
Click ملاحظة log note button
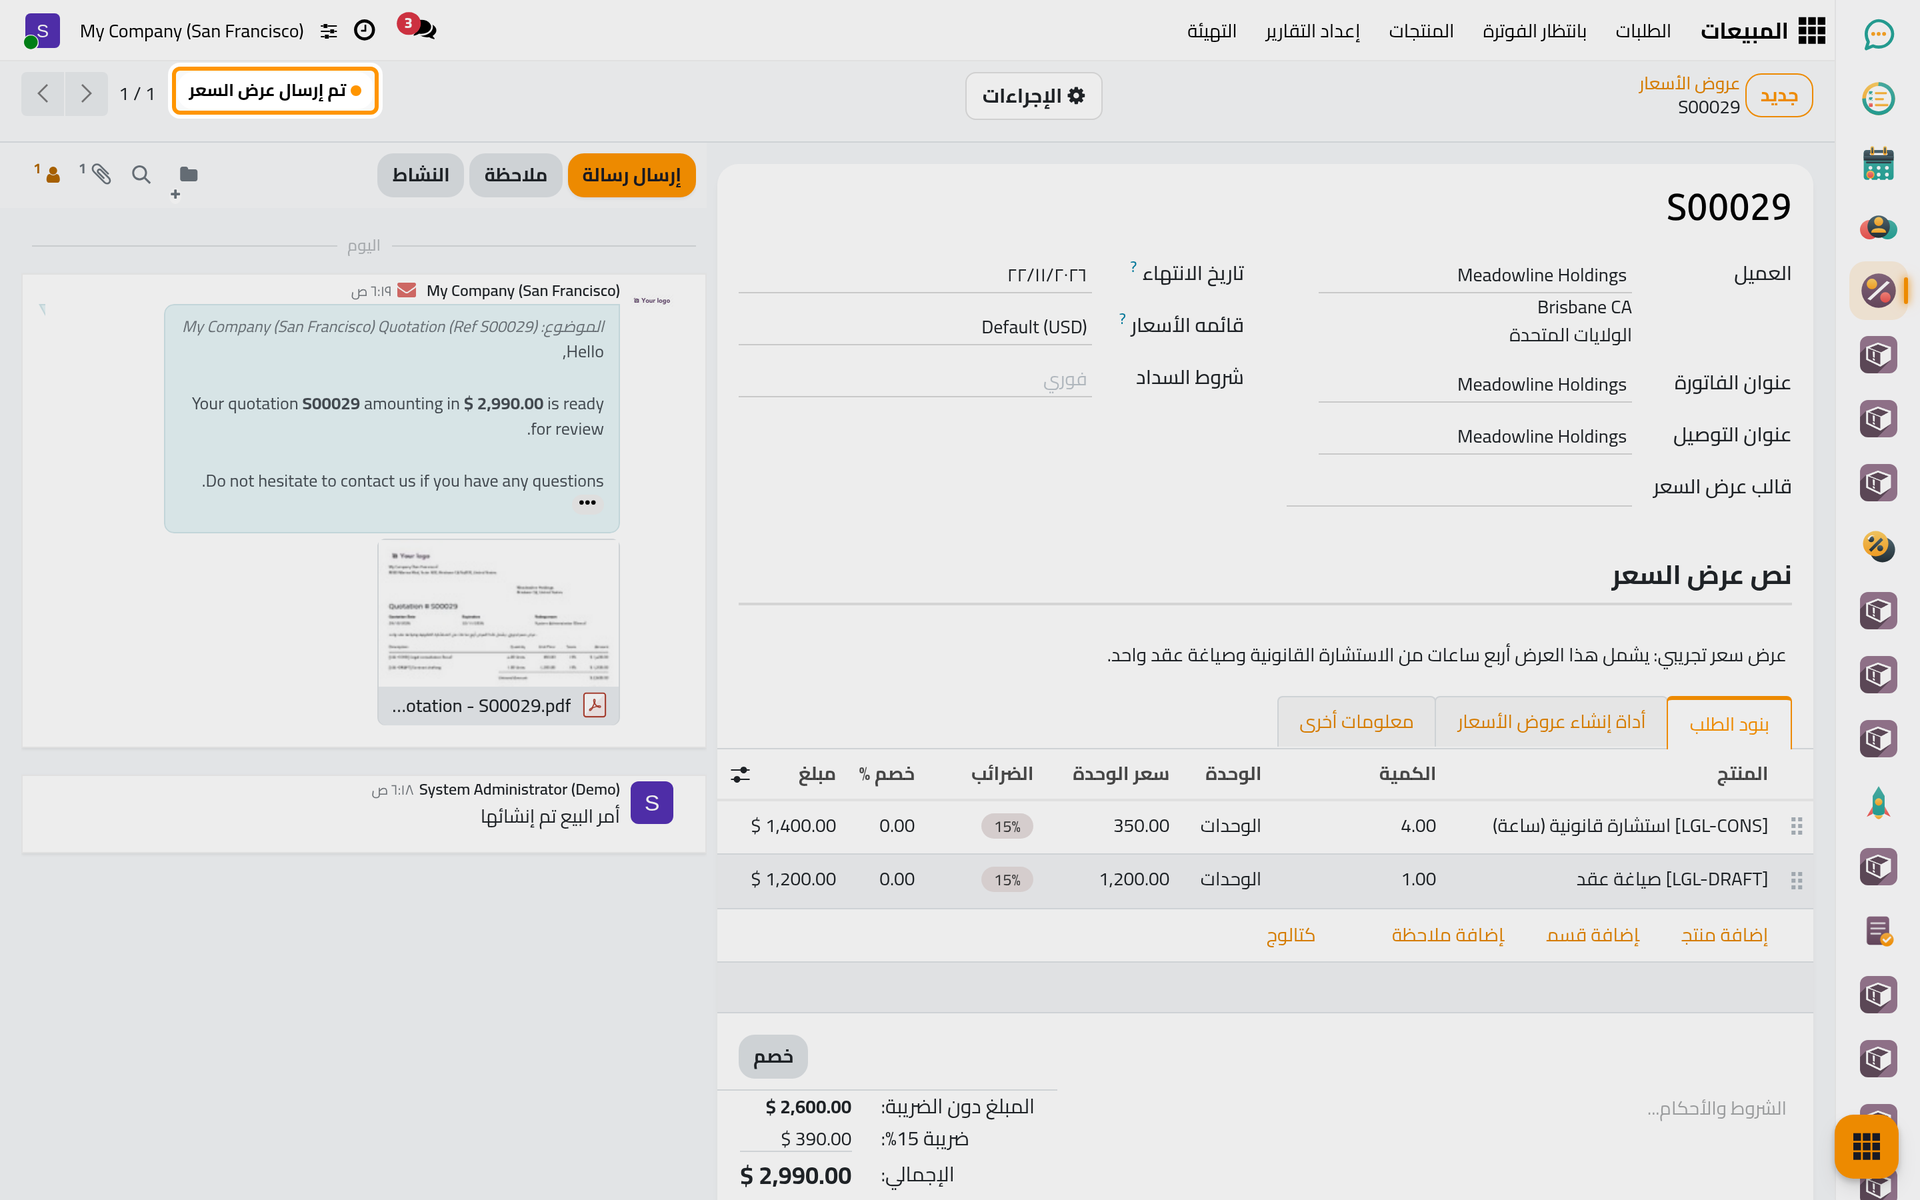pyautogui.click(x=515, y=175)
